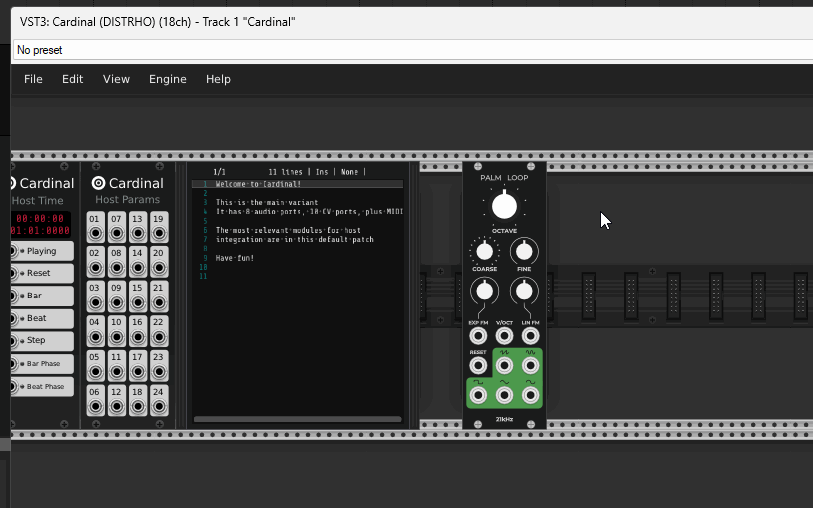Click the Host Params port 18 jack
813x508 pixels.
138,406
